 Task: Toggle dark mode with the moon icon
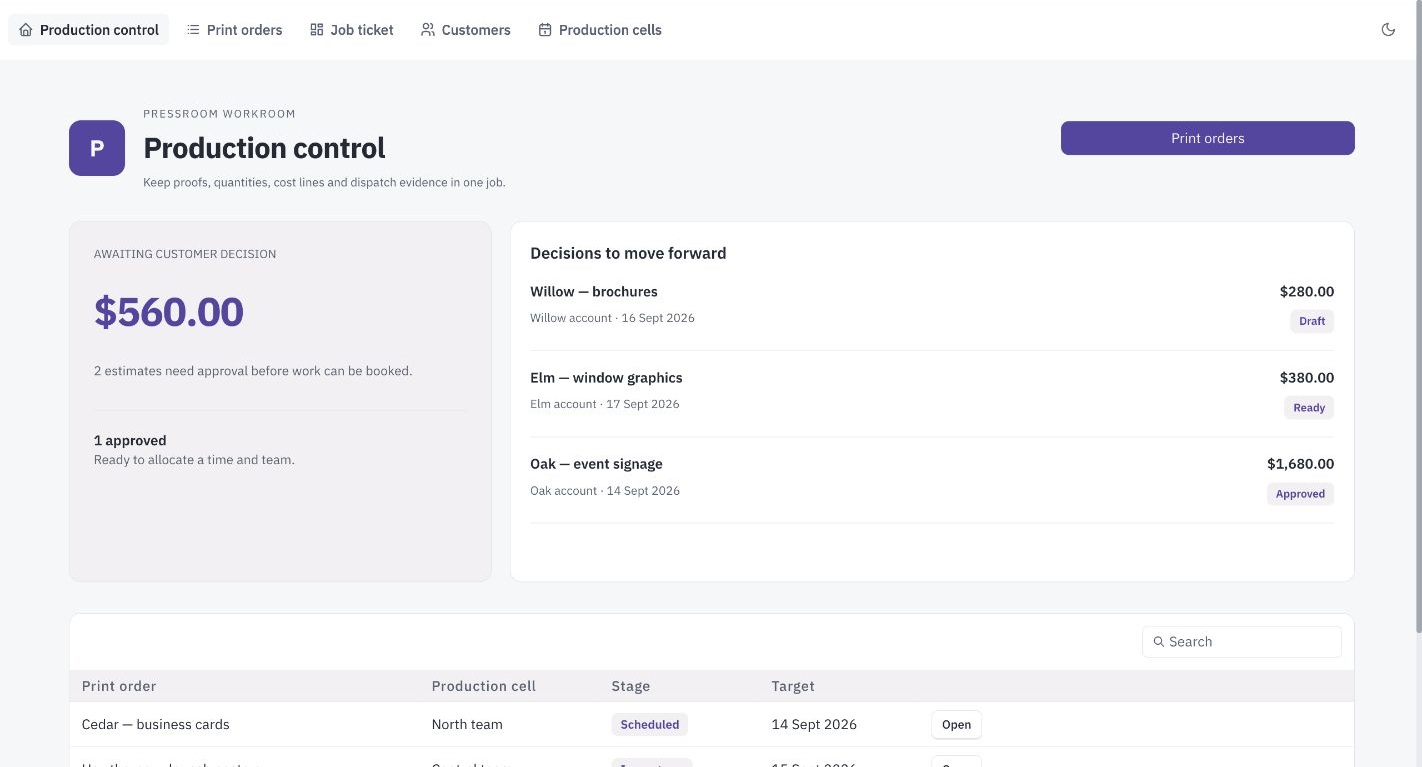point(1388,30)
